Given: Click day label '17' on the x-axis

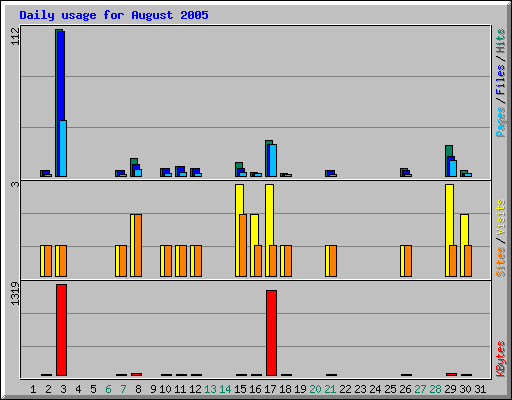Looking at the screenshot, I should (270, 389).
